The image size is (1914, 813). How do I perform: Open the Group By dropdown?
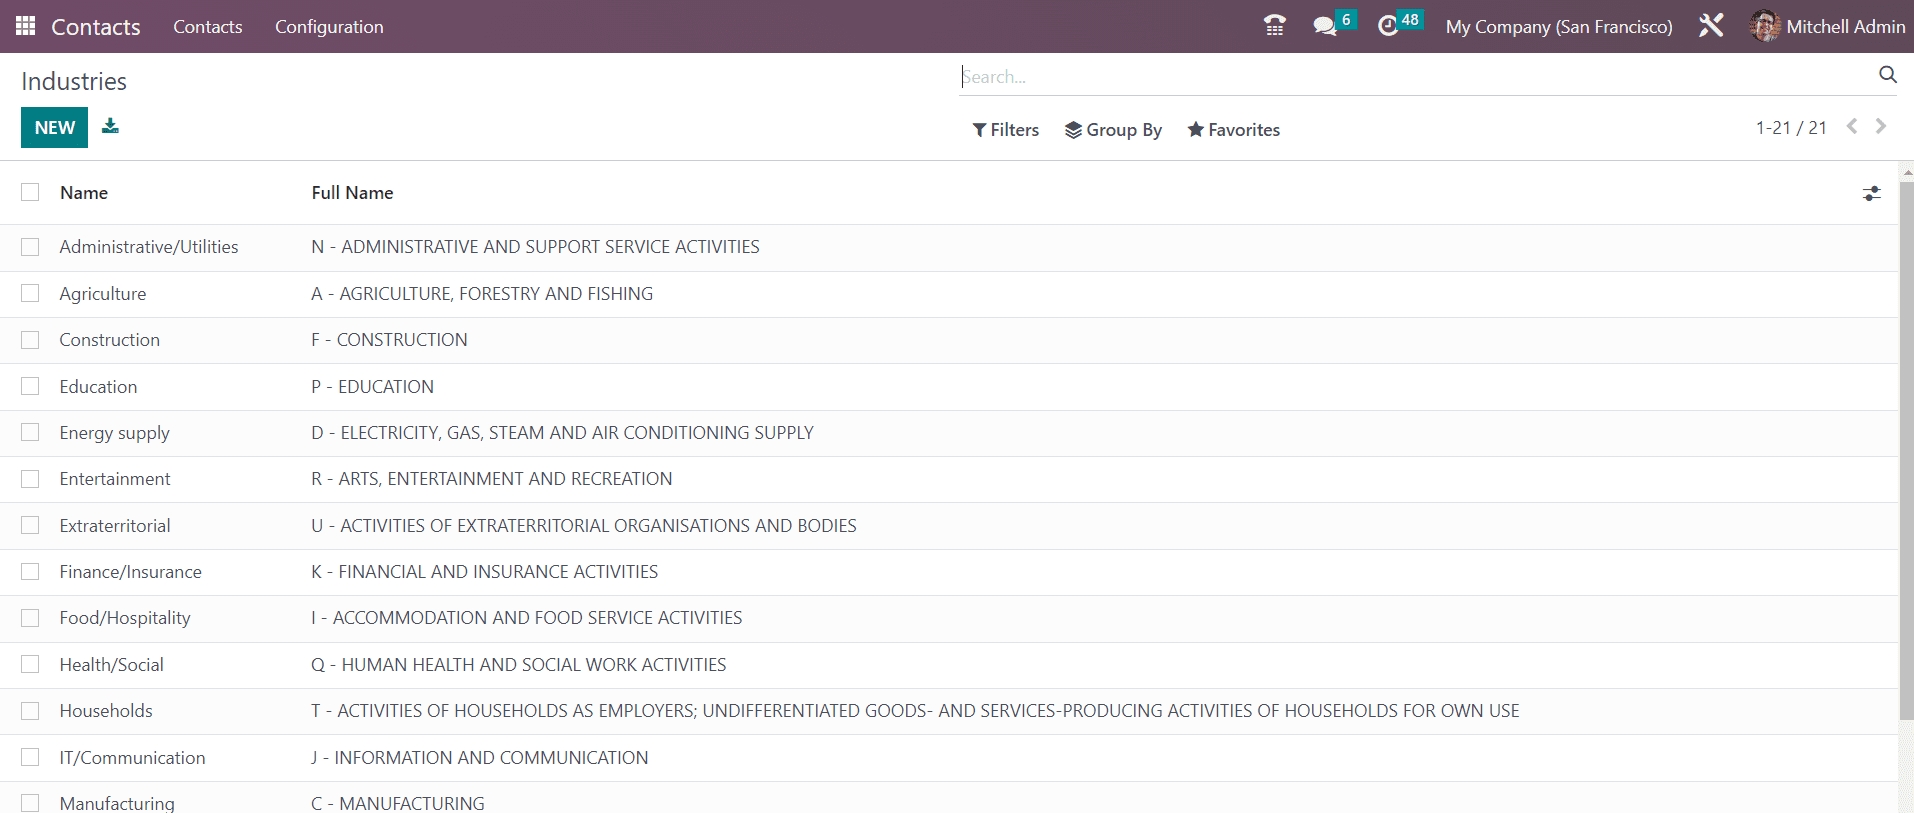click(1113, 130)
